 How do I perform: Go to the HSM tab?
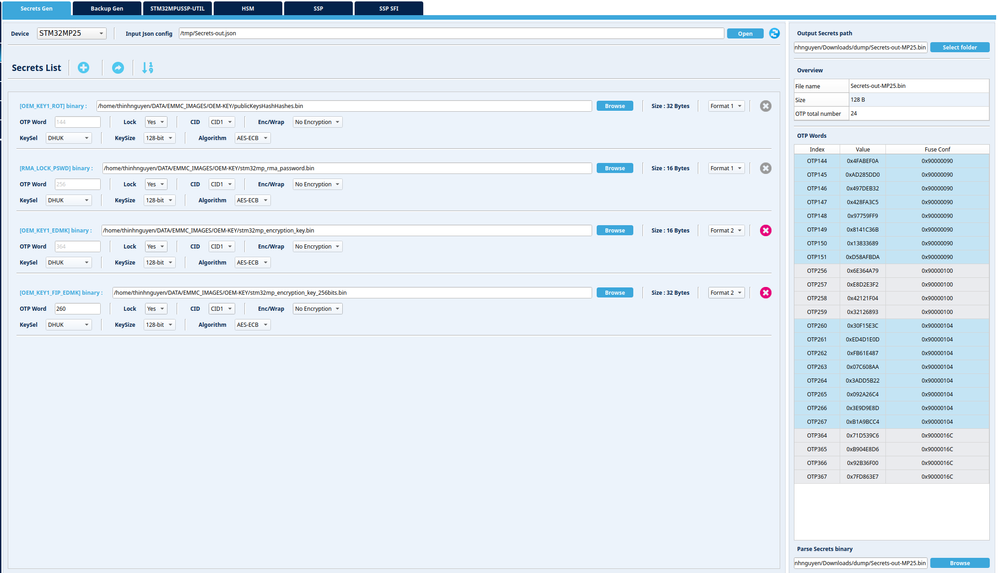point(248,8)
